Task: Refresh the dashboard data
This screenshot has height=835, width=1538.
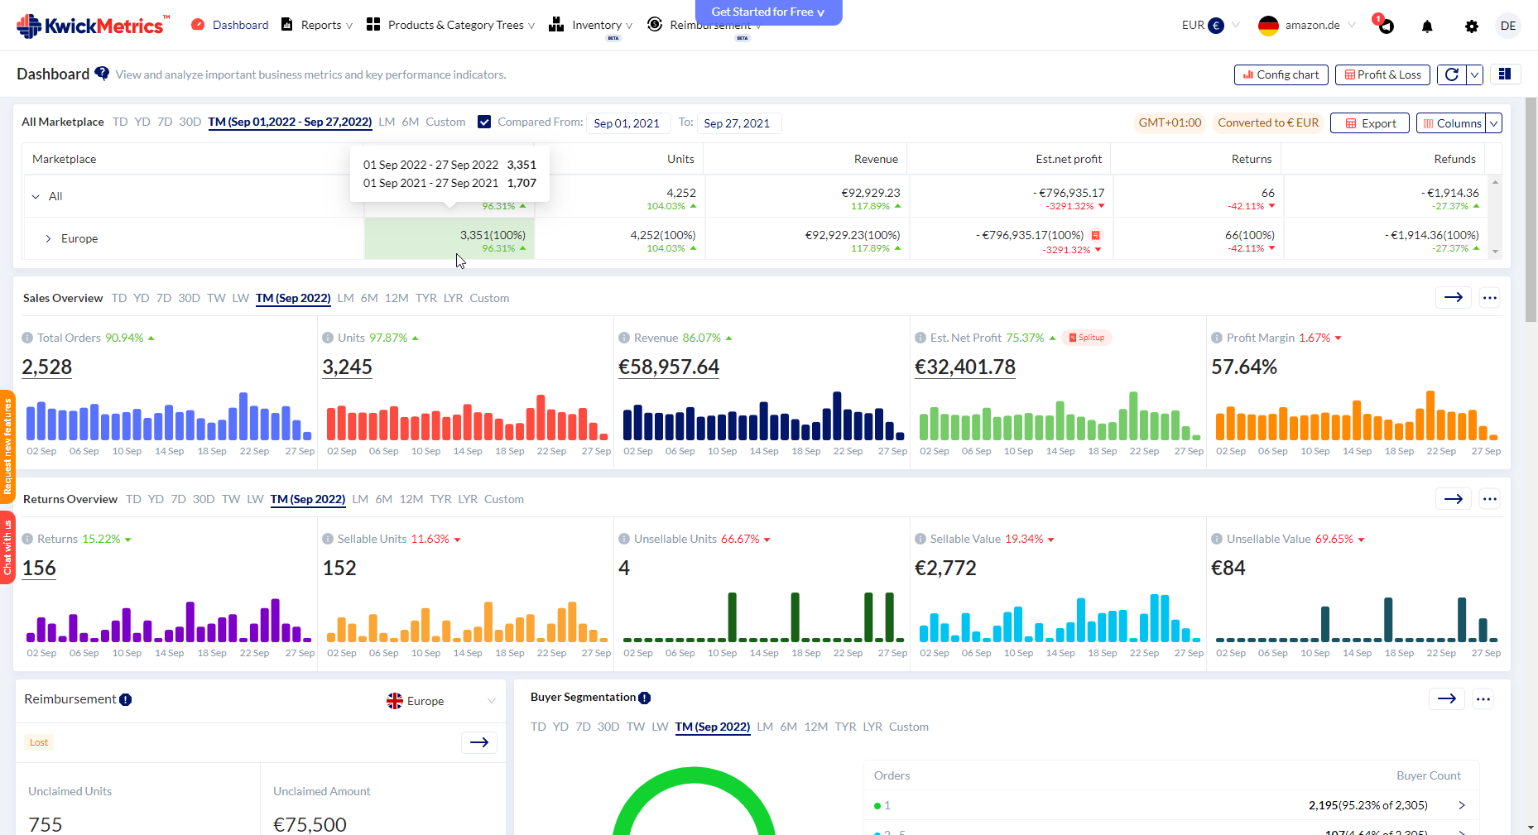Action: coord(1451,74)
